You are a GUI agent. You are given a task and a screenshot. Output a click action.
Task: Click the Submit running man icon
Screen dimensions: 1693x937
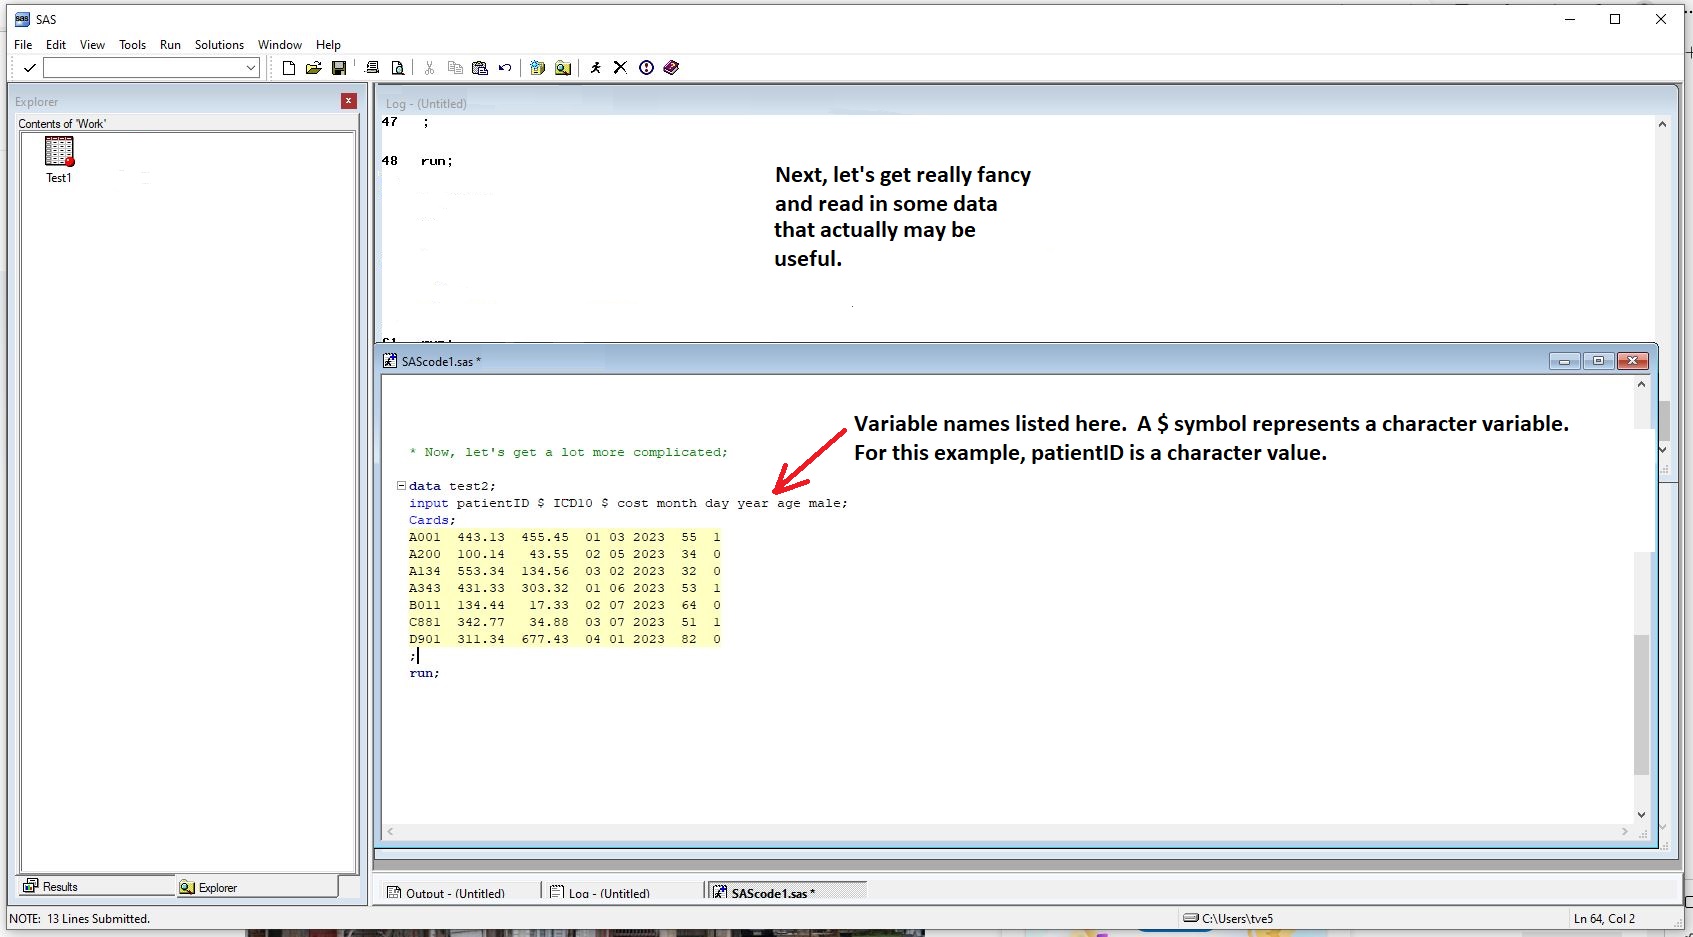(x=596, y=68)
